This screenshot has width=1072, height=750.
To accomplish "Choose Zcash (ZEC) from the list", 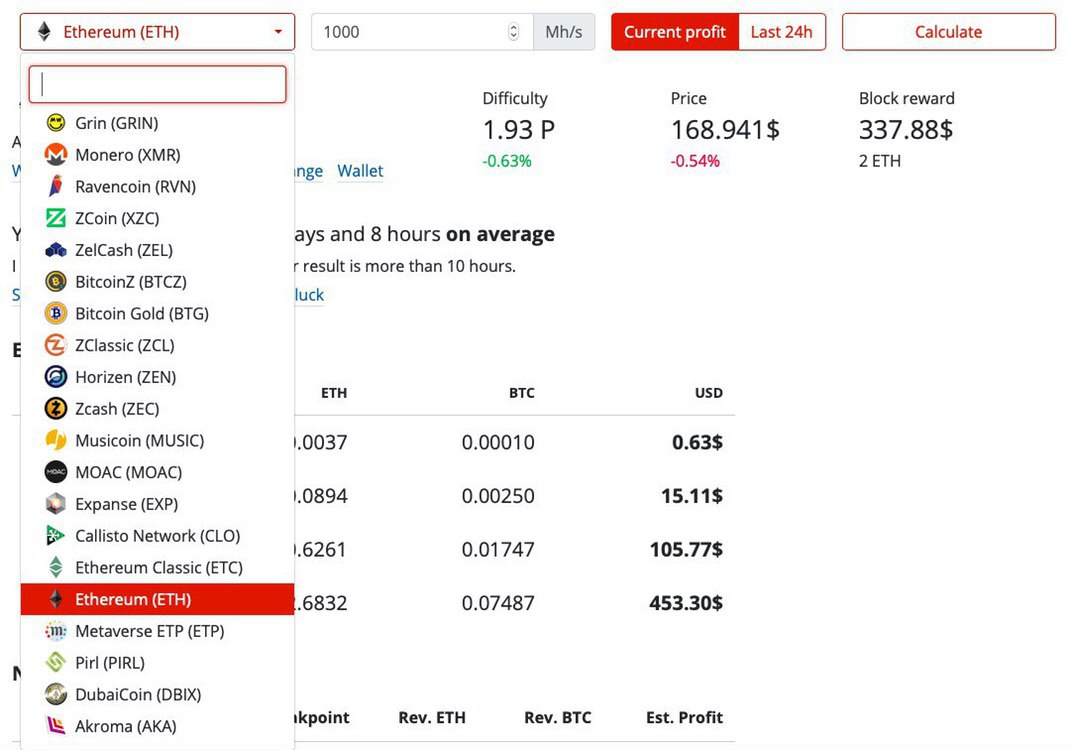I will [157, 409].
